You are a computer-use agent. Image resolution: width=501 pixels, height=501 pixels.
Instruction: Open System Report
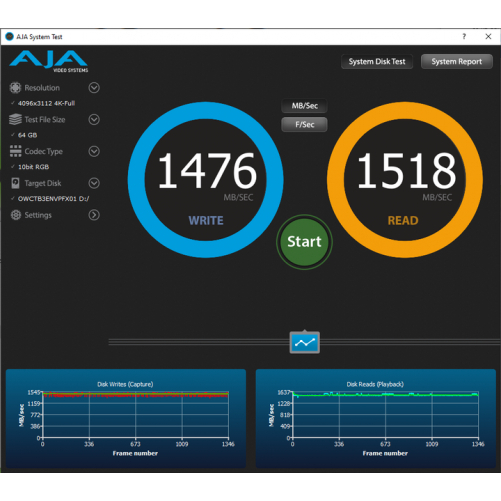(457, 62)
